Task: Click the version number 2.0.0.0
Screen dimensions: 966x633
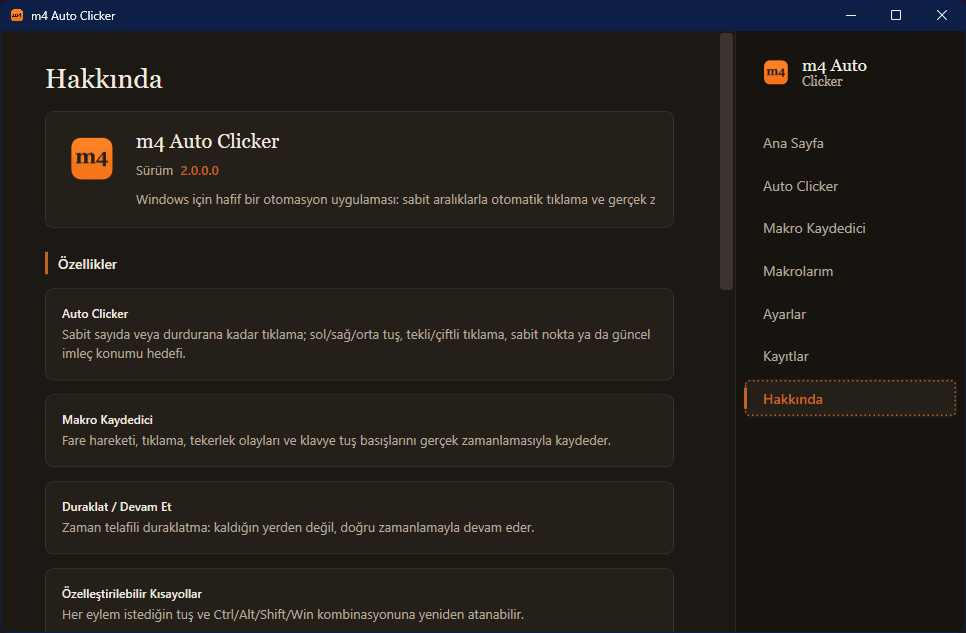Action: coord(200,171)
